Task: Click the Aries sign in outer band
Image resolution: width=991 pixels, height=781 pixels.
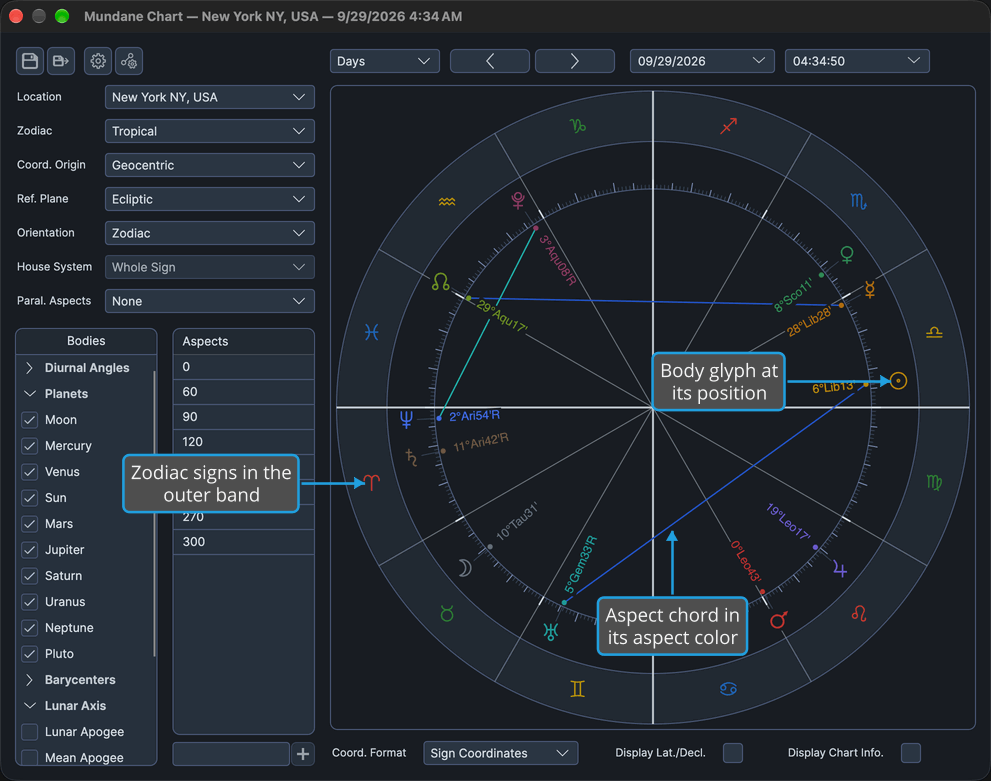Action: coord(372,483)
